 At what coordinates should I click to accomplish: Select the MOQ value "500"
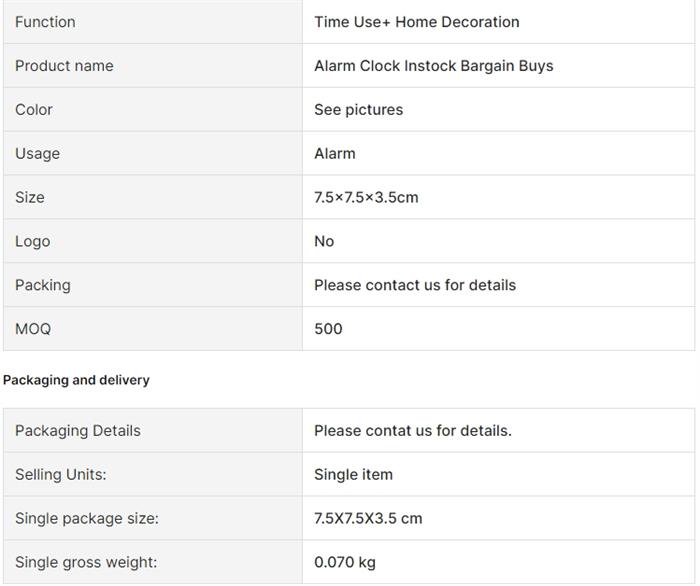point(328,329)
